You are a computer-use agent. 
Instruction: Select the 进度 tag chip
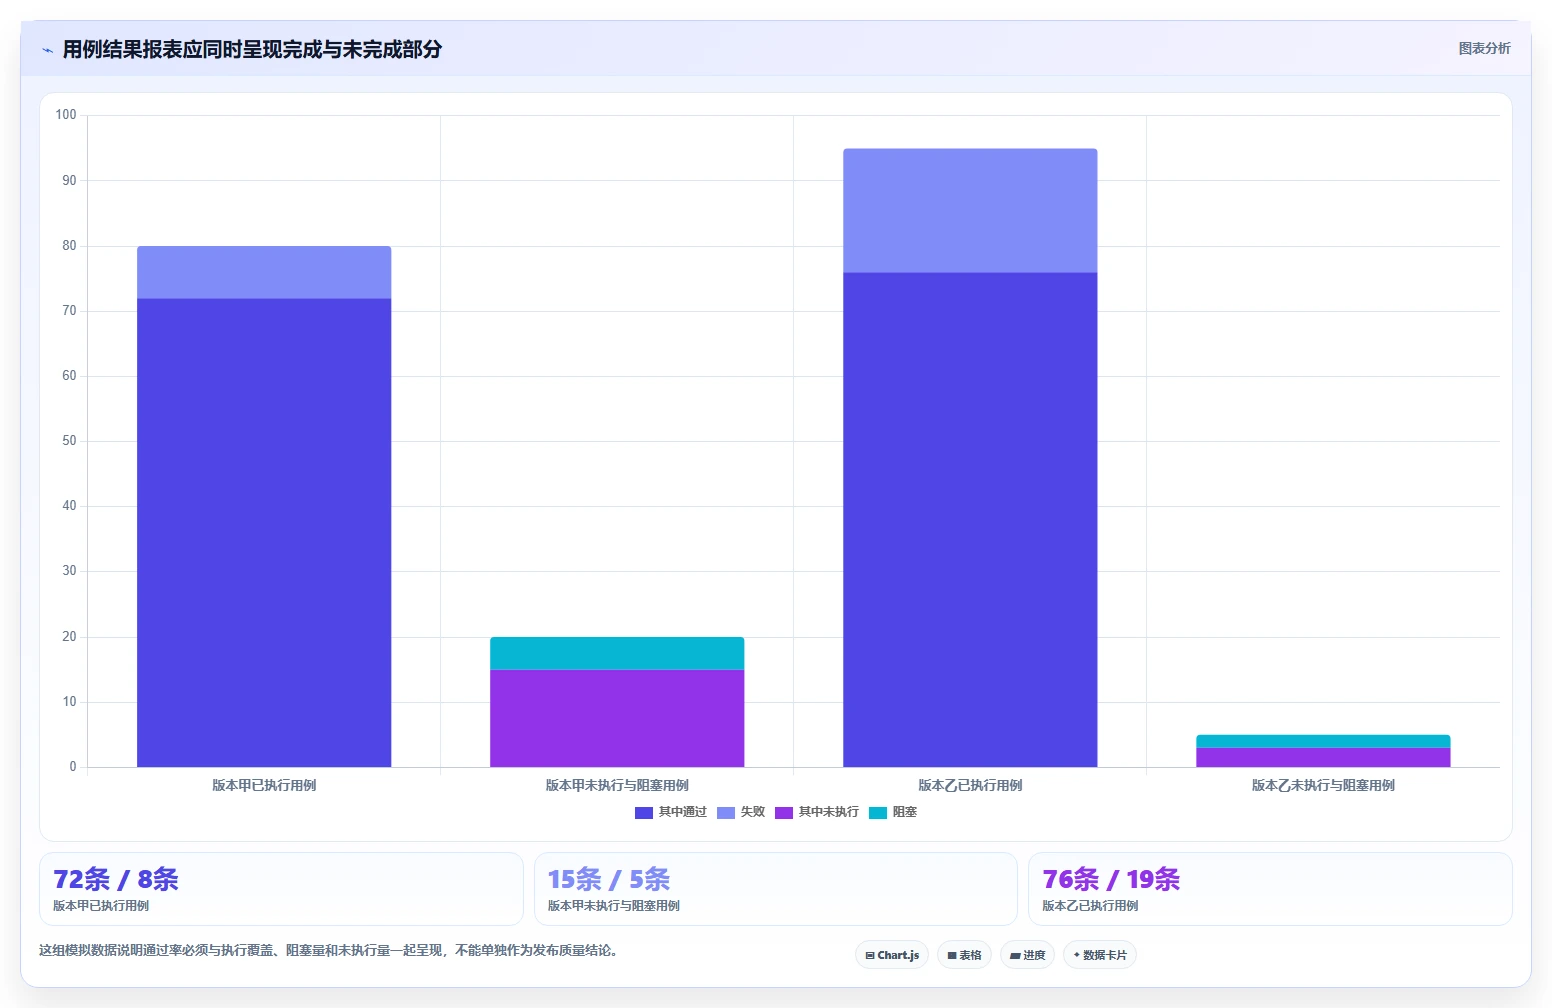click(1028, 955)
